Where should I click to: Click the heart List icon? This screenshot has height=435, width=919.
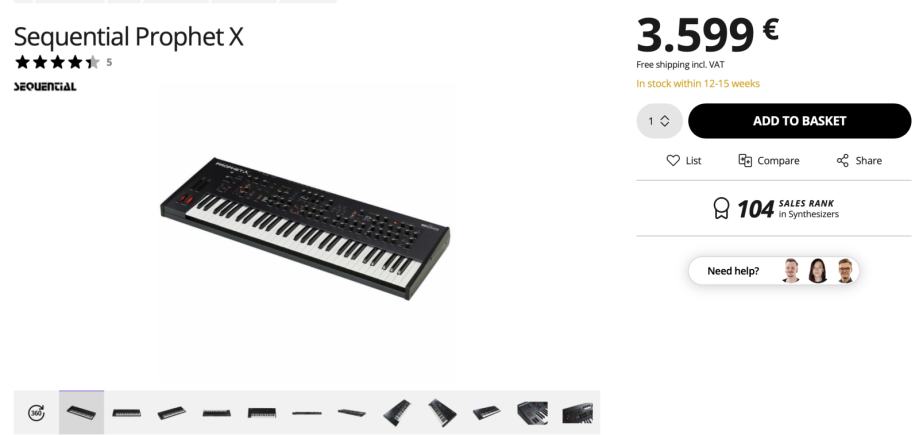point(673,160)
